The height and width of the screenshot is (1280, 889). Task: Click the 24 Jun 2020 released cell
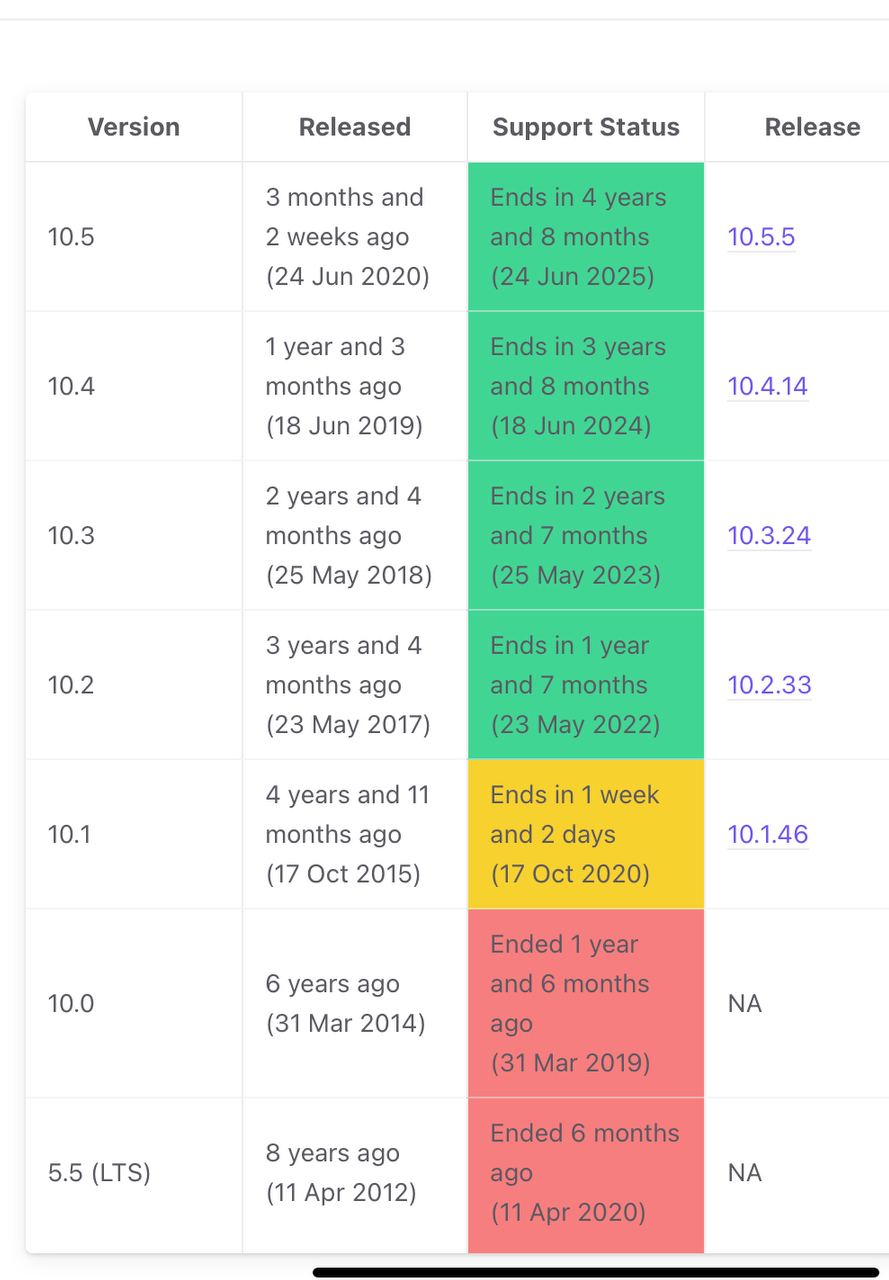pyautogui.click(x=347, y=237)
